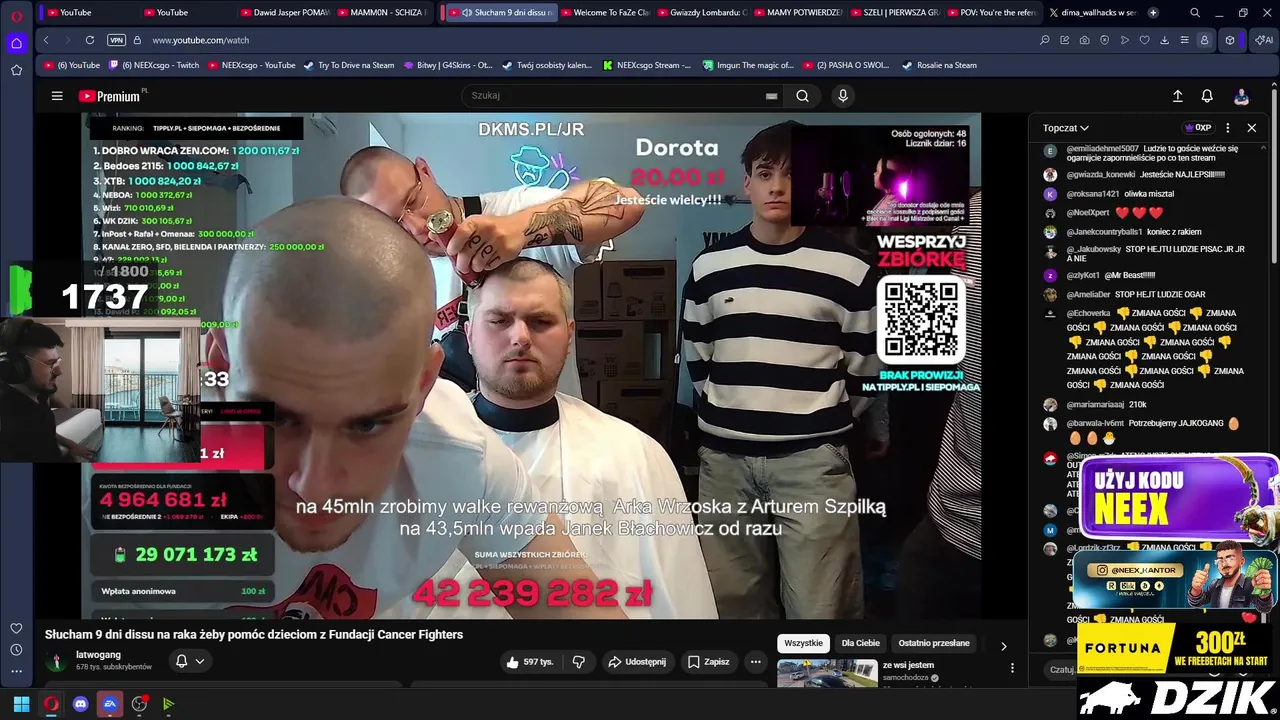Like the video with 597 tys. thumbs-up

point(530,662)
